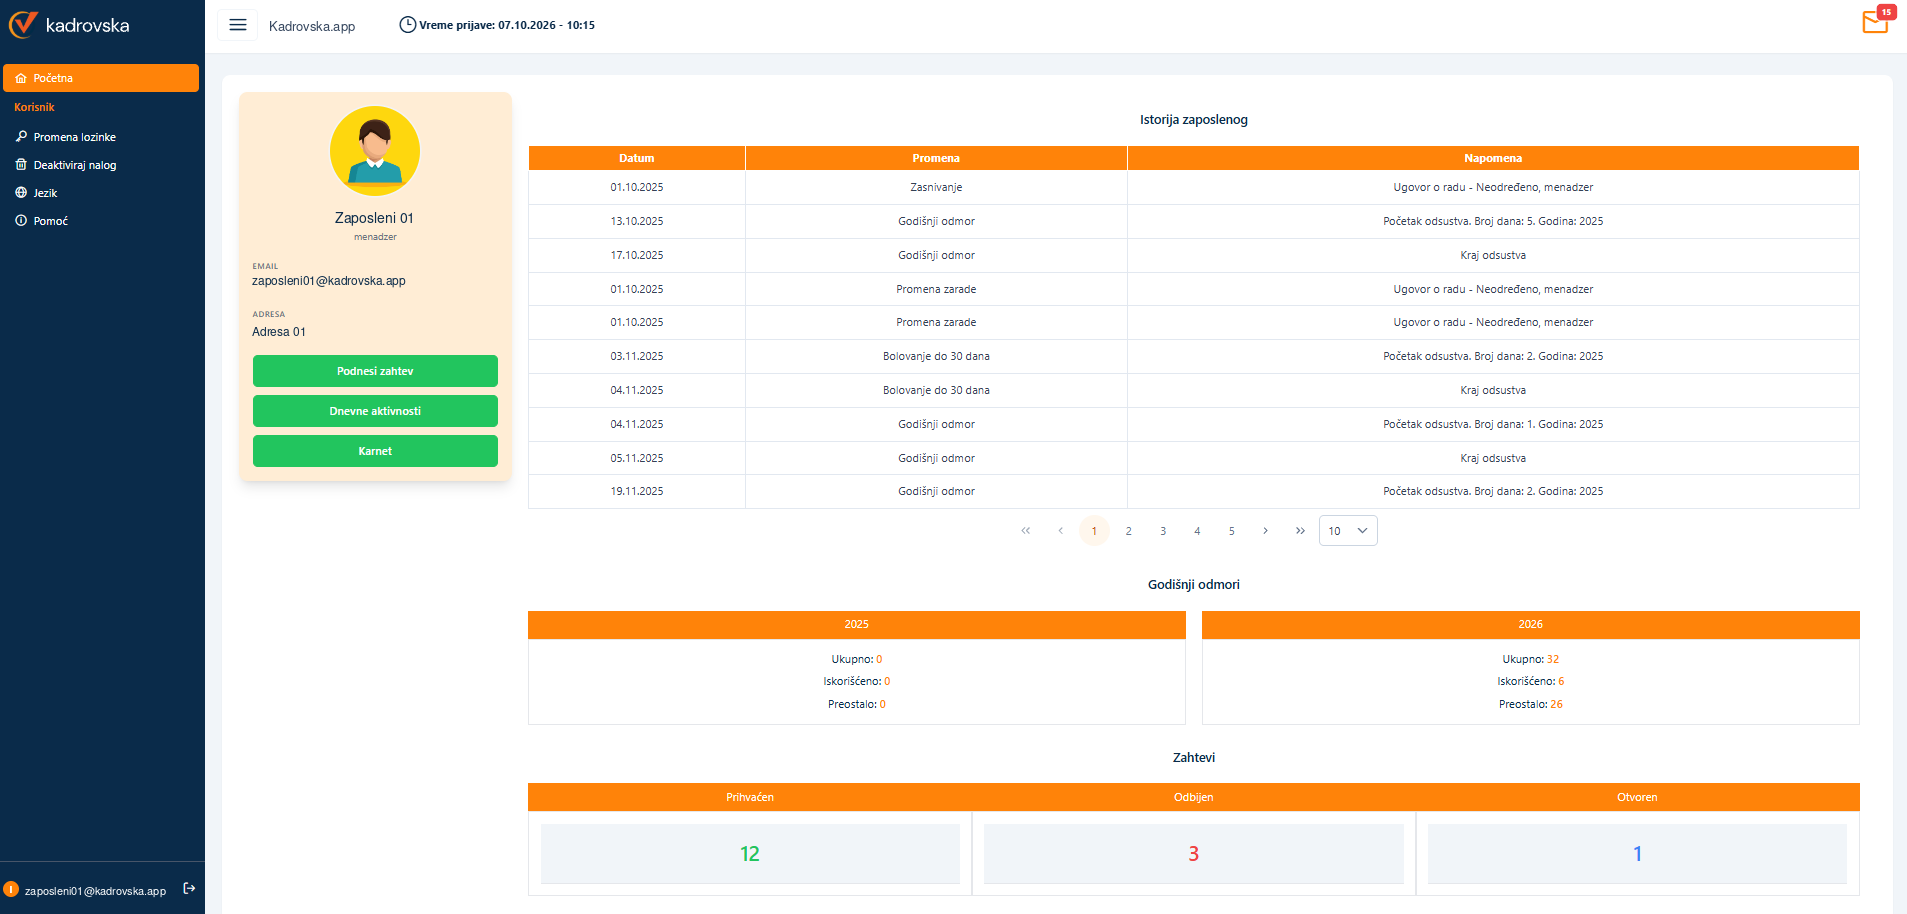This screenshot has width=1907, height=914.
Task: Click the 2026 annual leave header
Action: (1531, 624)
